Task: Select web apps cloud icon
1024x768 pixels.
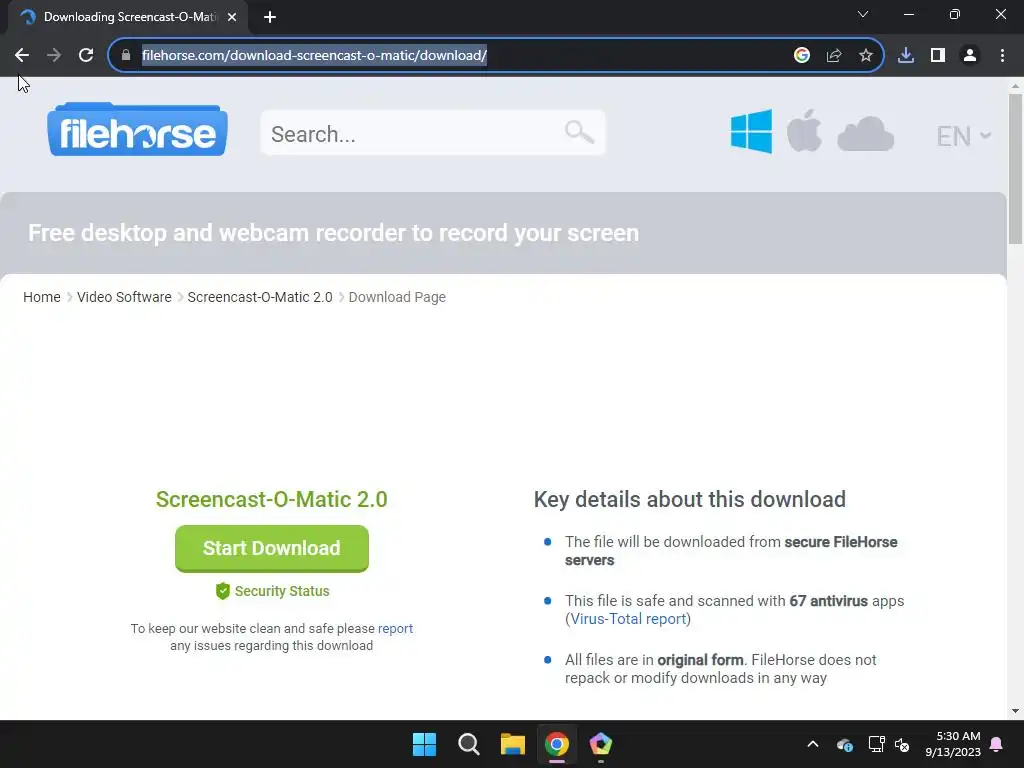Action: pos(865,134)
